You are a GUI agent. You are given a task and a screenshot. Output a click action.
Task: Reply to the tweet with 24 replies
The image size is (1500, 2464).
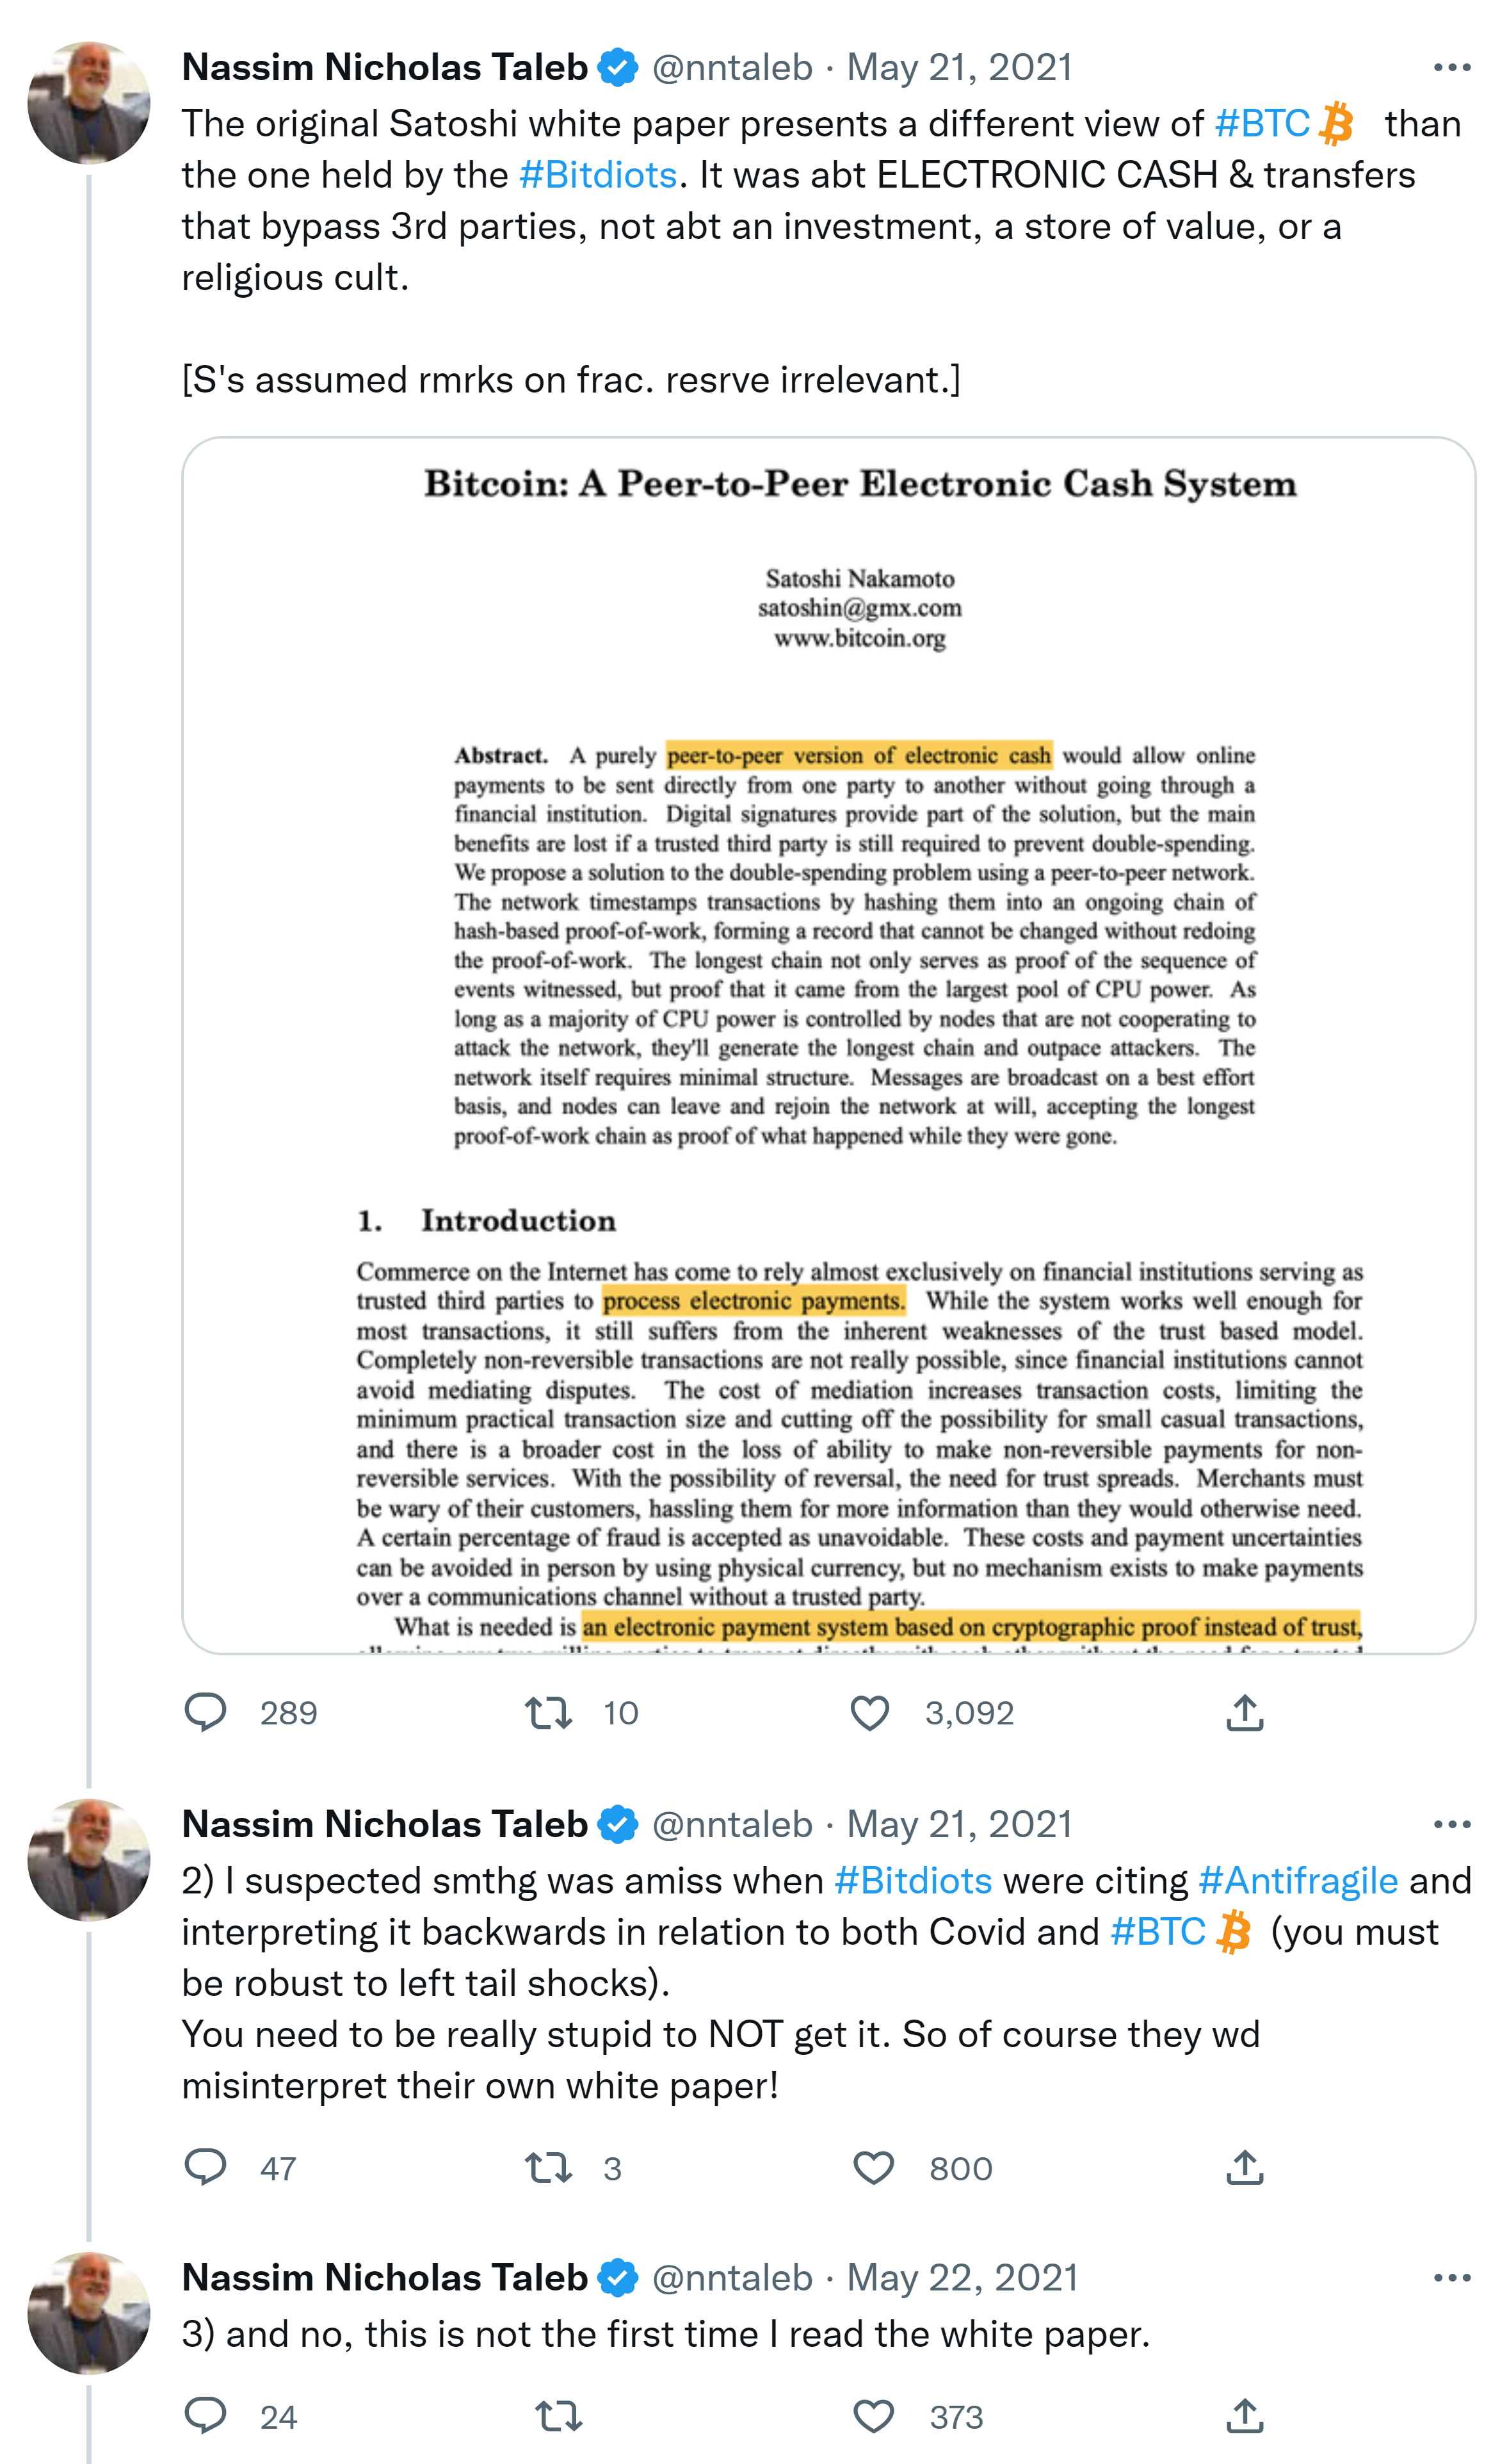click(x=206, y=2416)
